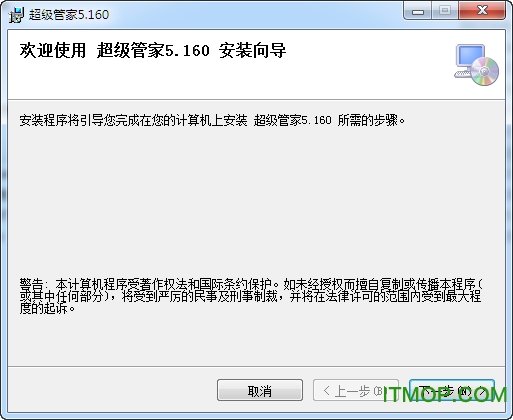Click 超级管家5.160 inside the description sentence
The width and height of the screenshot is (513, 420).
(x=293, y=120)
